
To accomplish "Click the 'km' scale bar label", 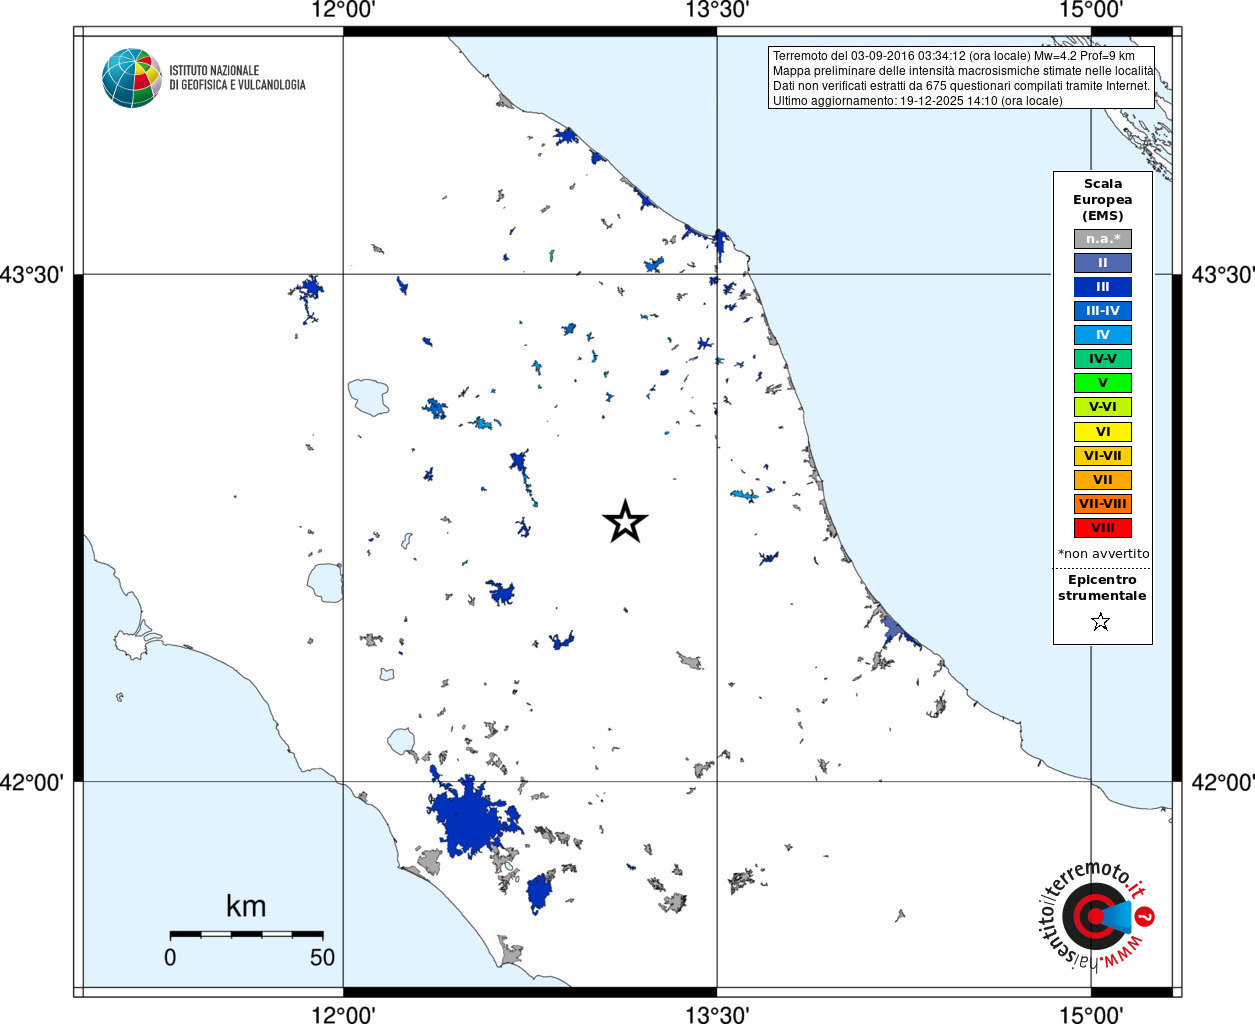I will tap(246, 906).
